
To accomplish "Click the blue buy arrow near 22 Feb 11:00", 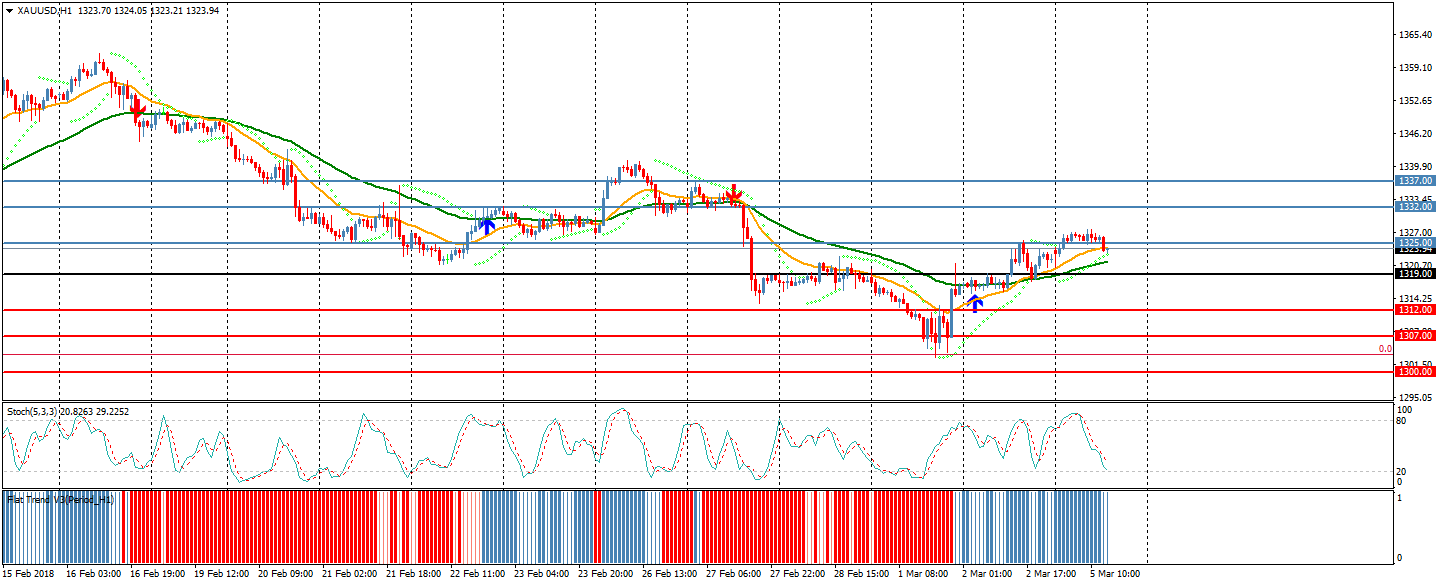I will [x=486, y=224].
